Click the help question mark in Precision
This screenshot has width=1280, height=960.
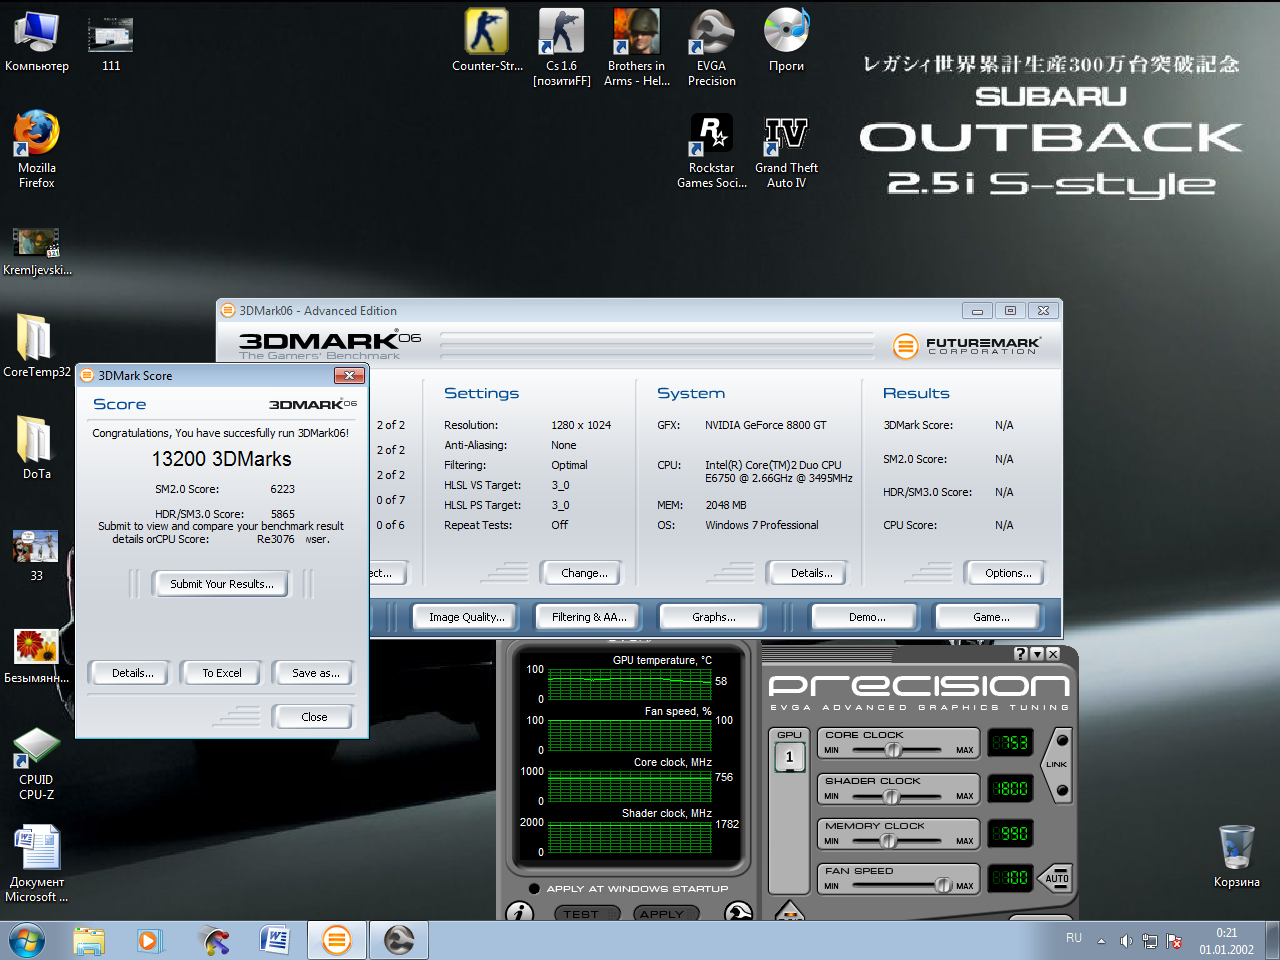pyautogui.click(x=1021, y=653)
